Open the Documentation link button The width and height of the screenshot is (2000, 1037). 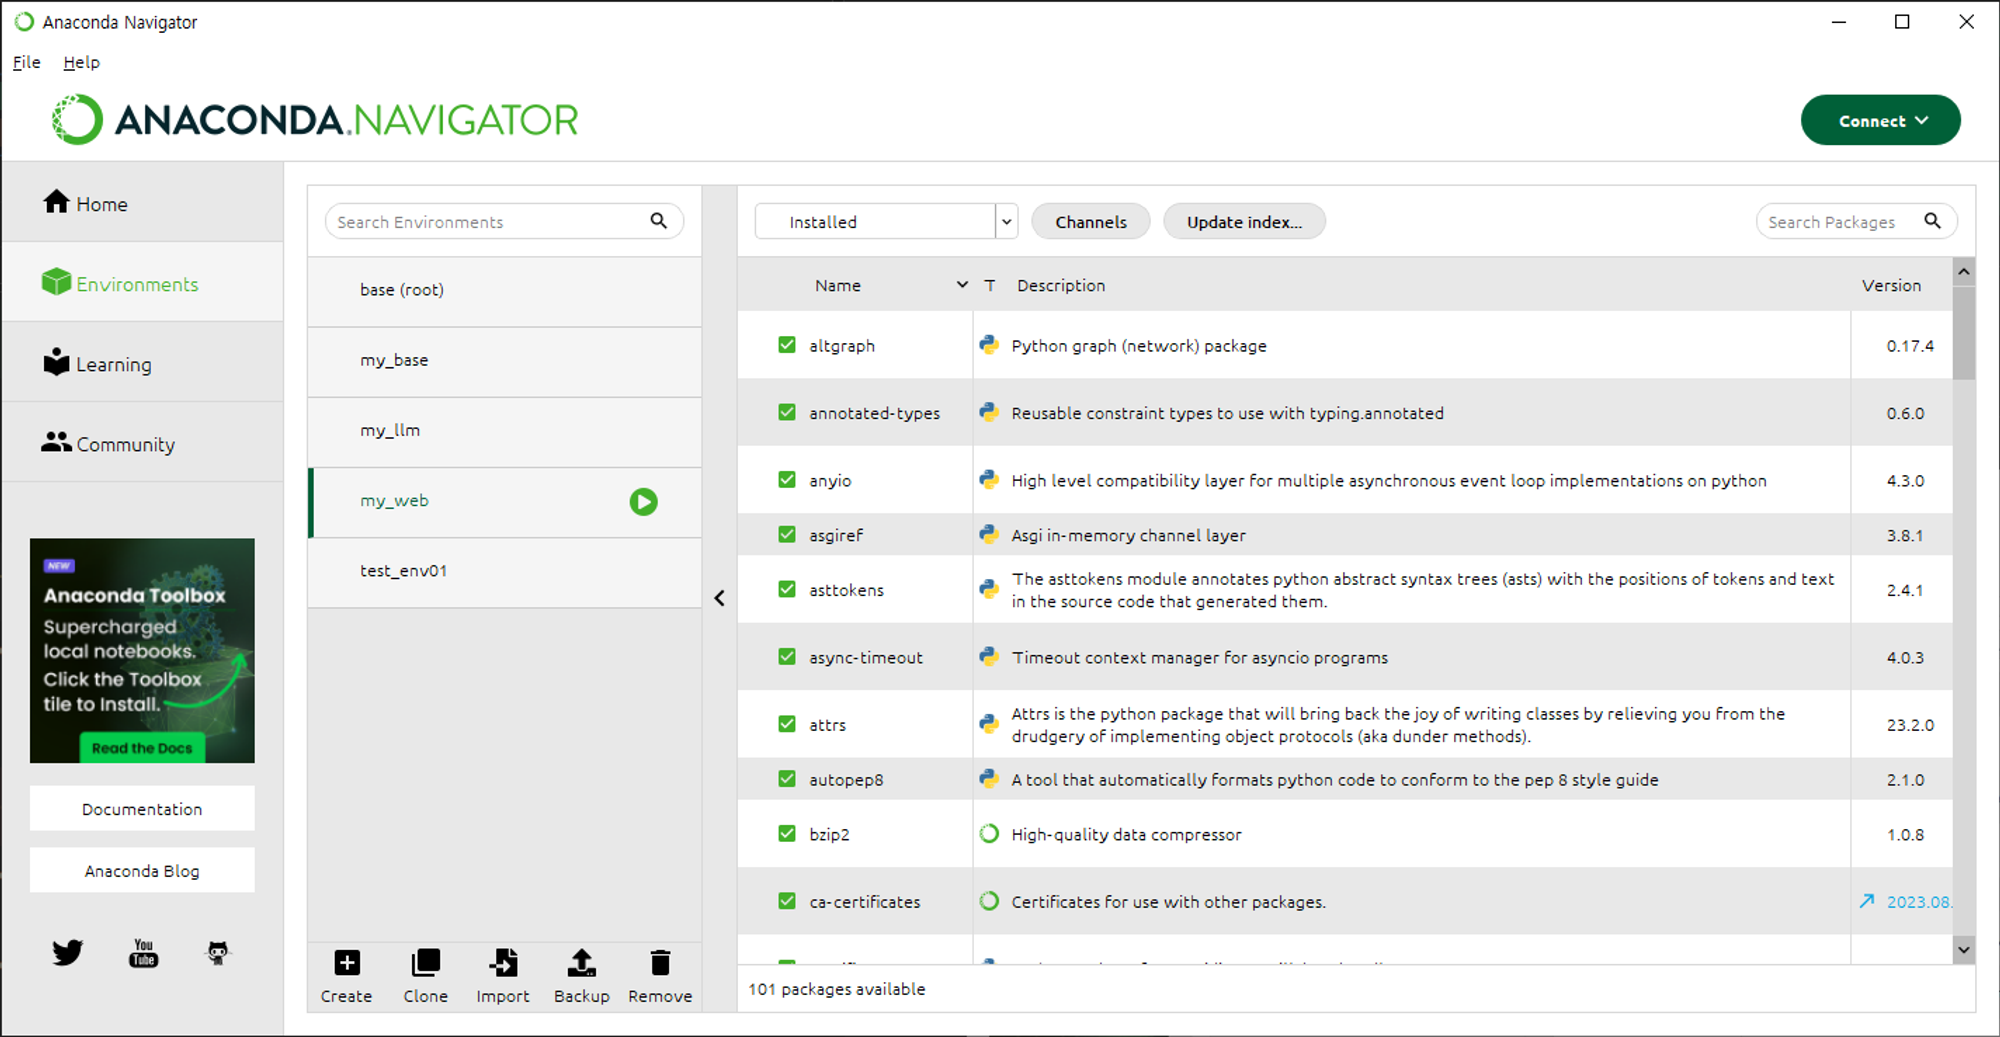click(x=142, y=808)
